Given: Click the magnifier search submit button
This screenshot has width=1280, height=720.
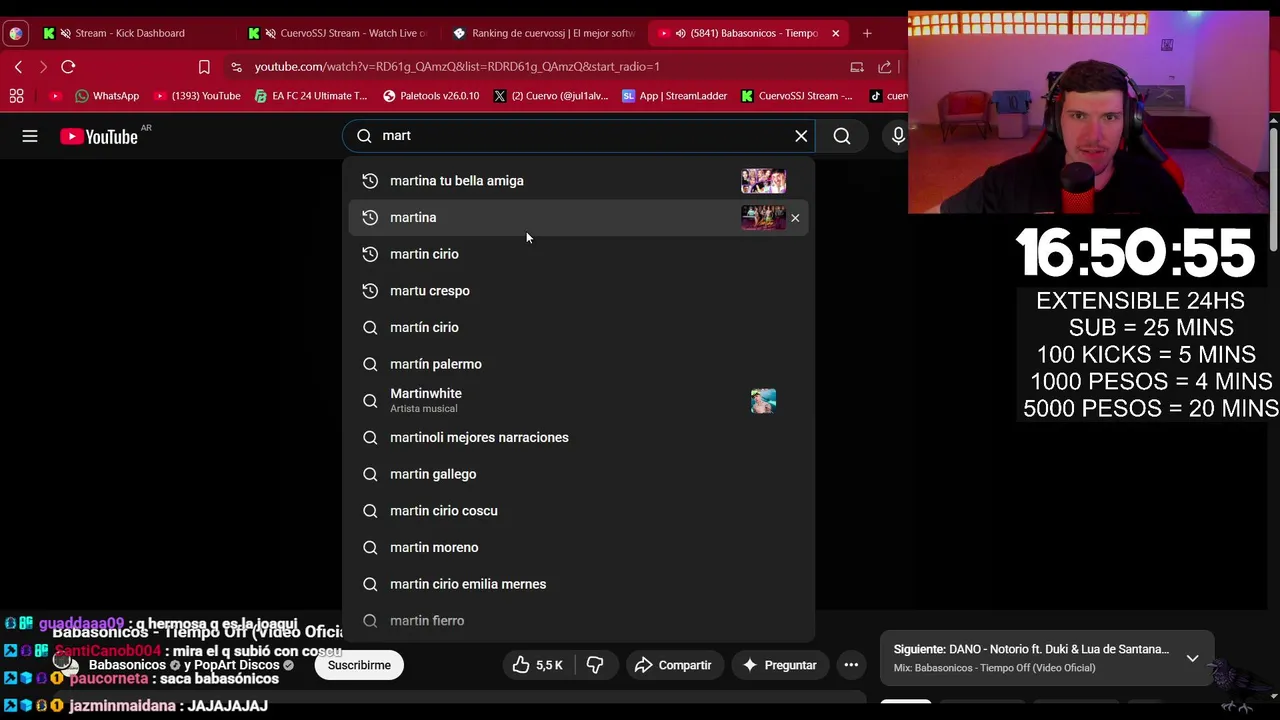Looking at the screenshot, I should click(x=842, y=136).
